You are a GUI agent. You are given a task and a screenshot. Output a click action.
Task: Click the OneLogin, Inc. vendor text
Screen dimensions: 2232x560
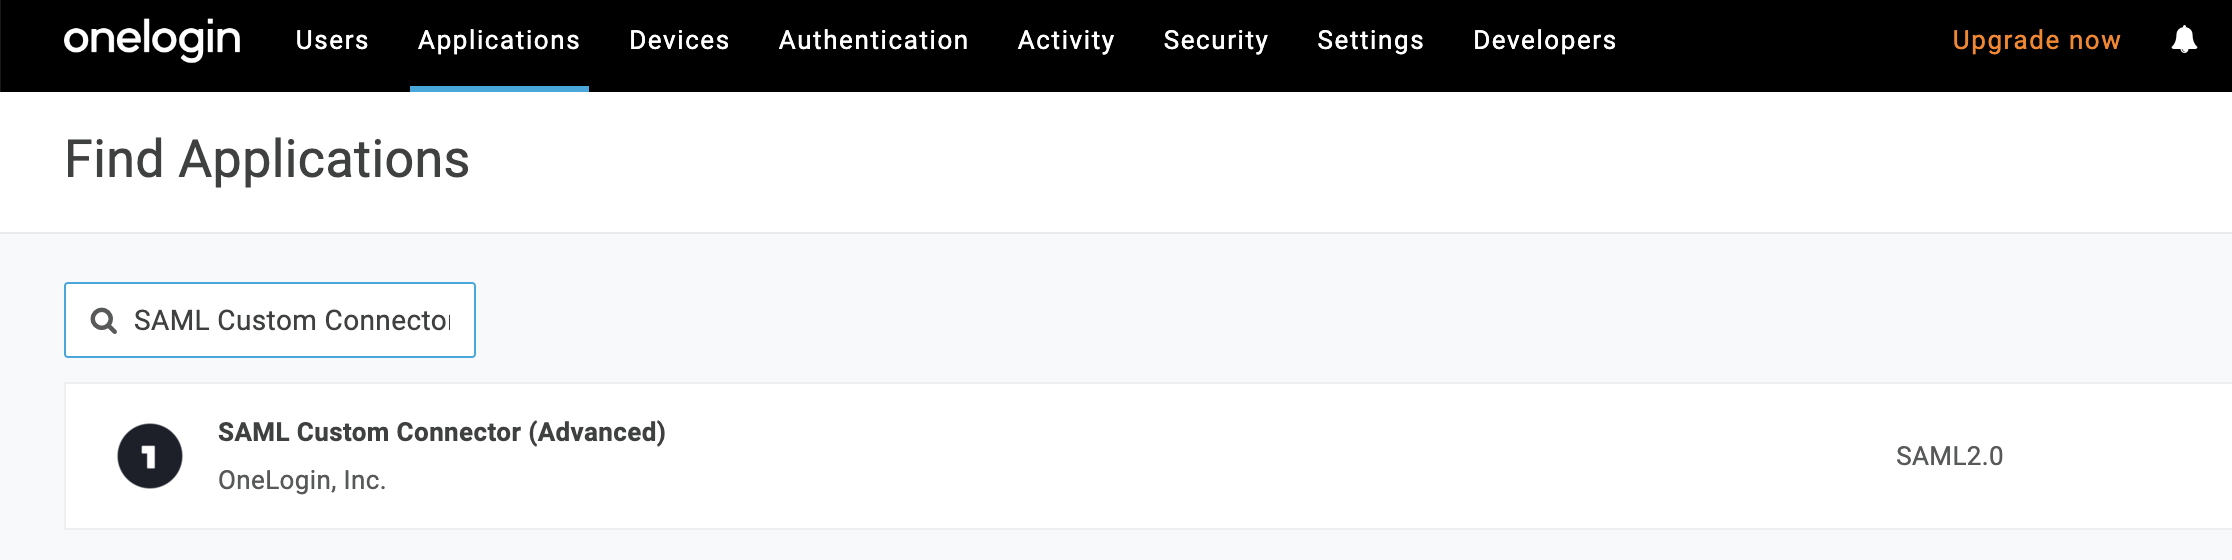point(301,480)
